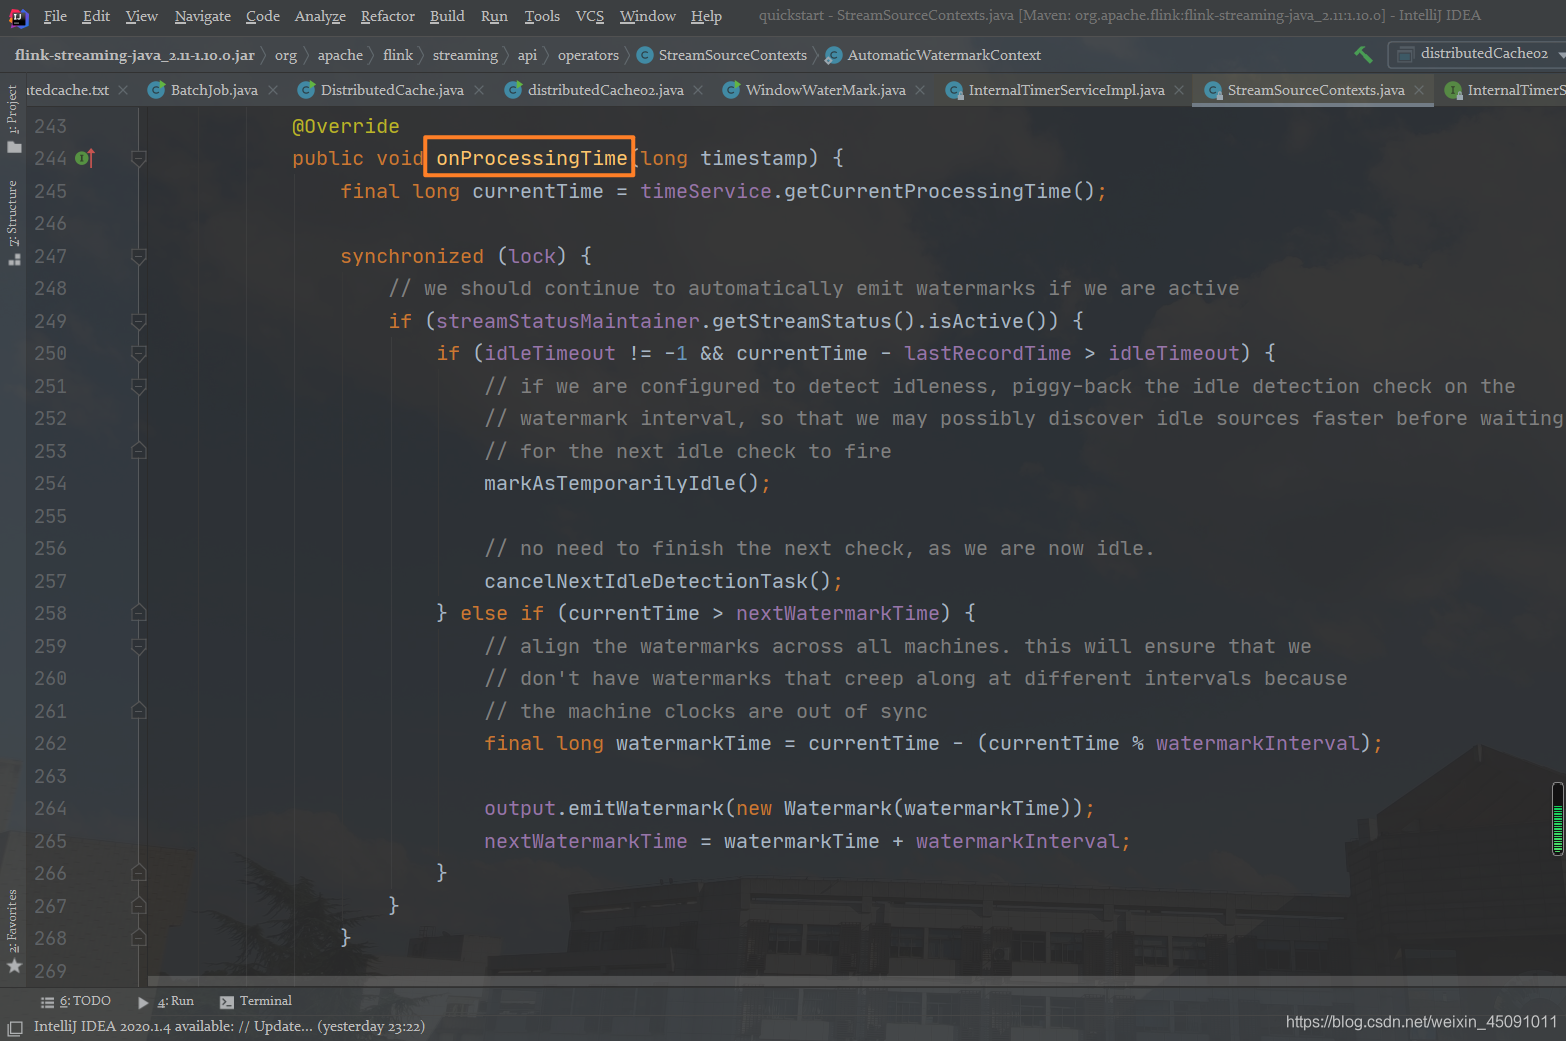Collapse the synchronized block fold at line 247
The image size is (1566, 1041).
click(139, 256)
